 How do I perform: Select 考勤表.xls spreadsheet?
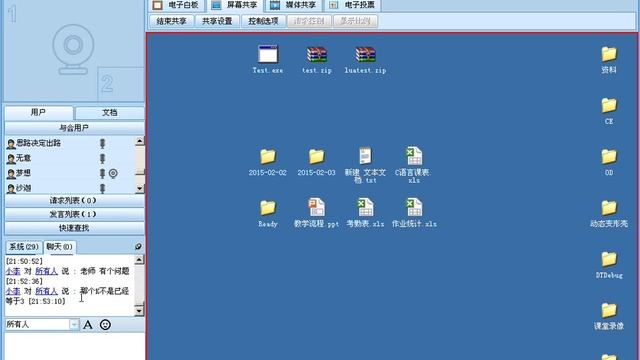(365, 213)
